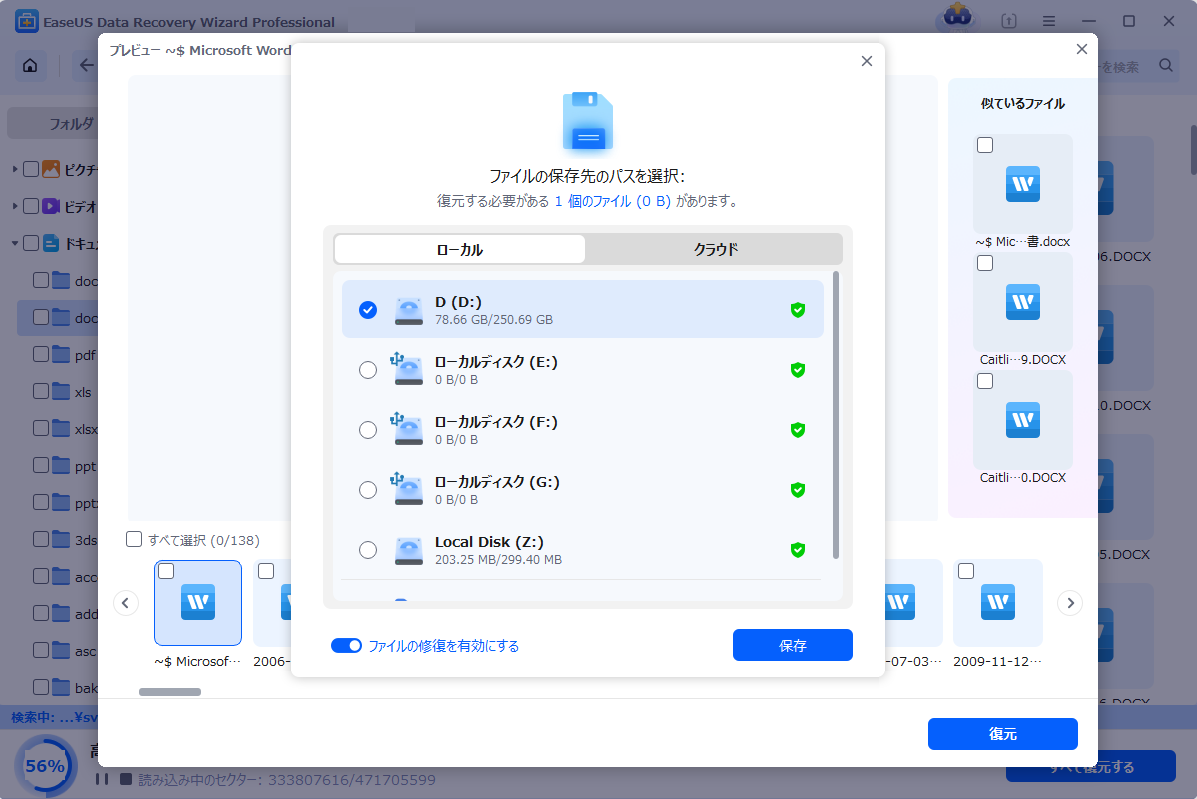
Task: Click the 保存 button
Action: 792,646
